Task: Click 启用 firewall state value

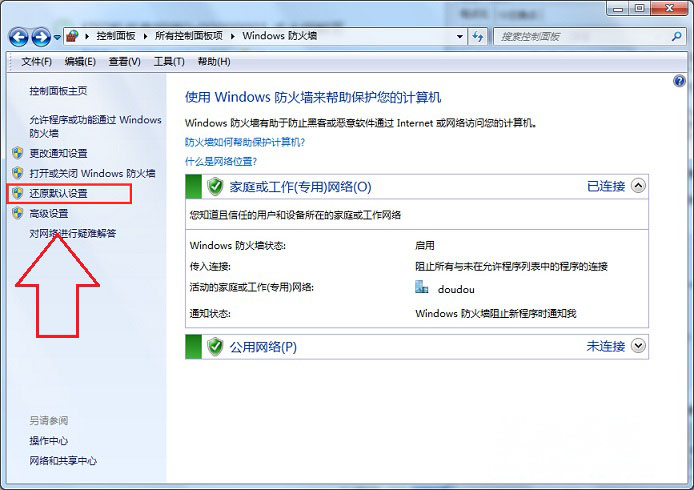Action: (x=425, y=245)
